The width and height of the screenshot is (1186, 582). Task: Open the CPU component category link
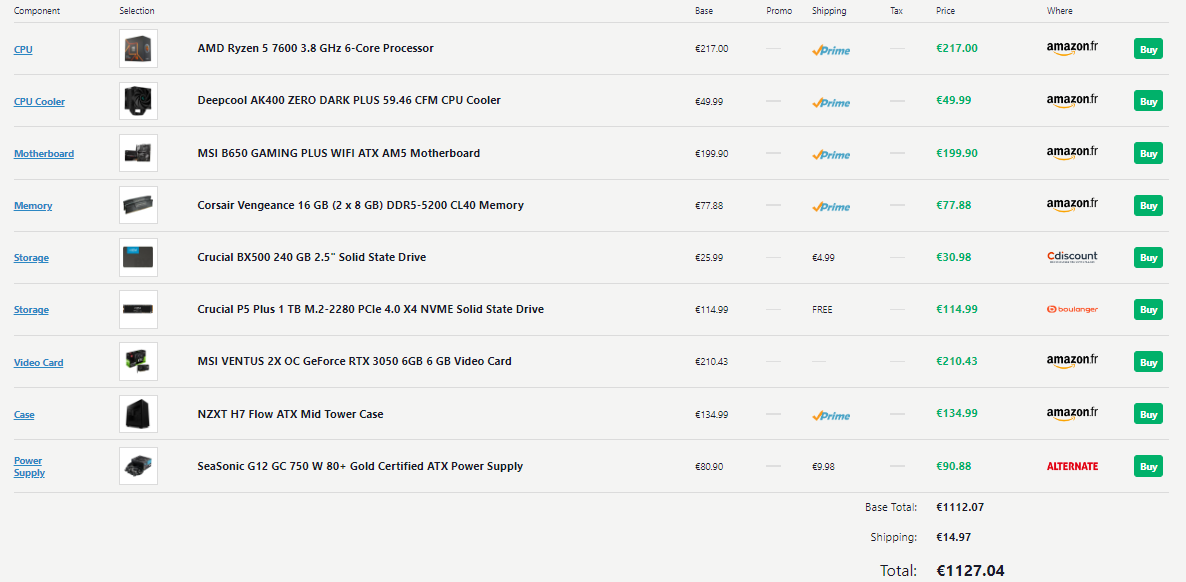[23, 50]
